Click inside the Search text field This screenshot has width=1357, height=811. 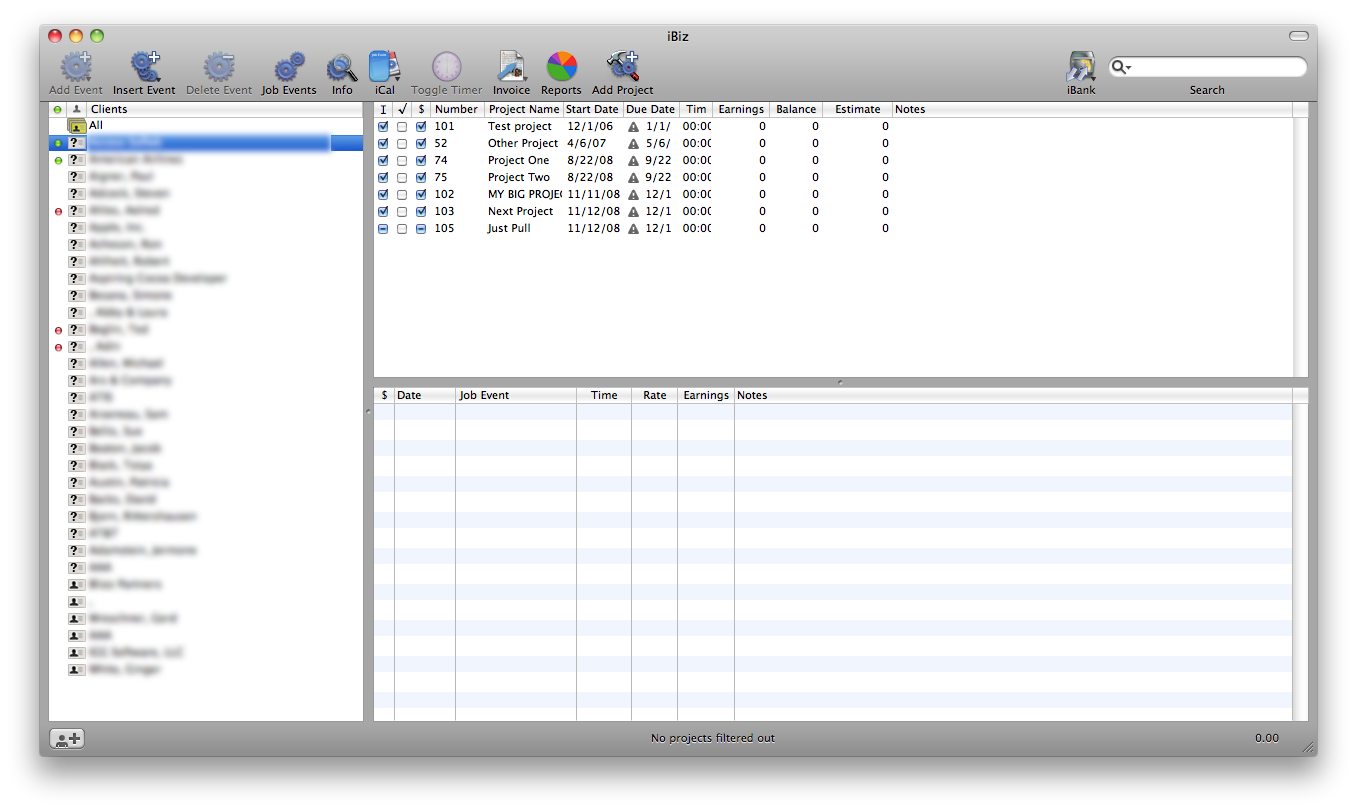pos(1215,67)
